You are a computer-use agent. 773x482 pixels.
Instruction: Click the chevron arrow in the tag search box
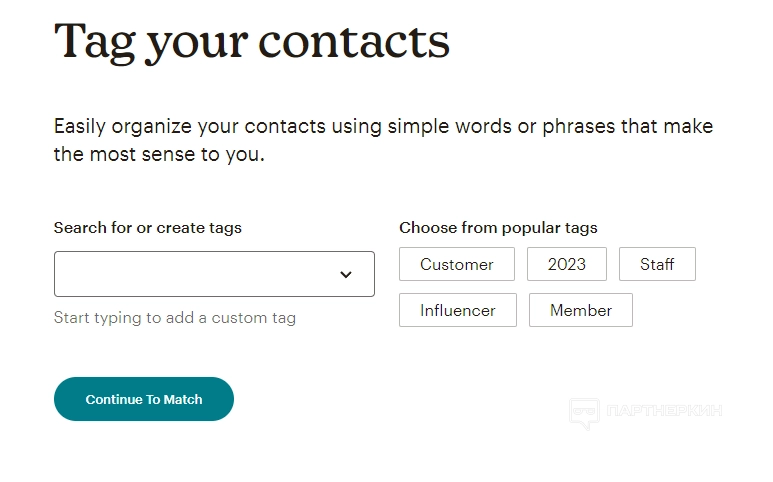(346, 274)
